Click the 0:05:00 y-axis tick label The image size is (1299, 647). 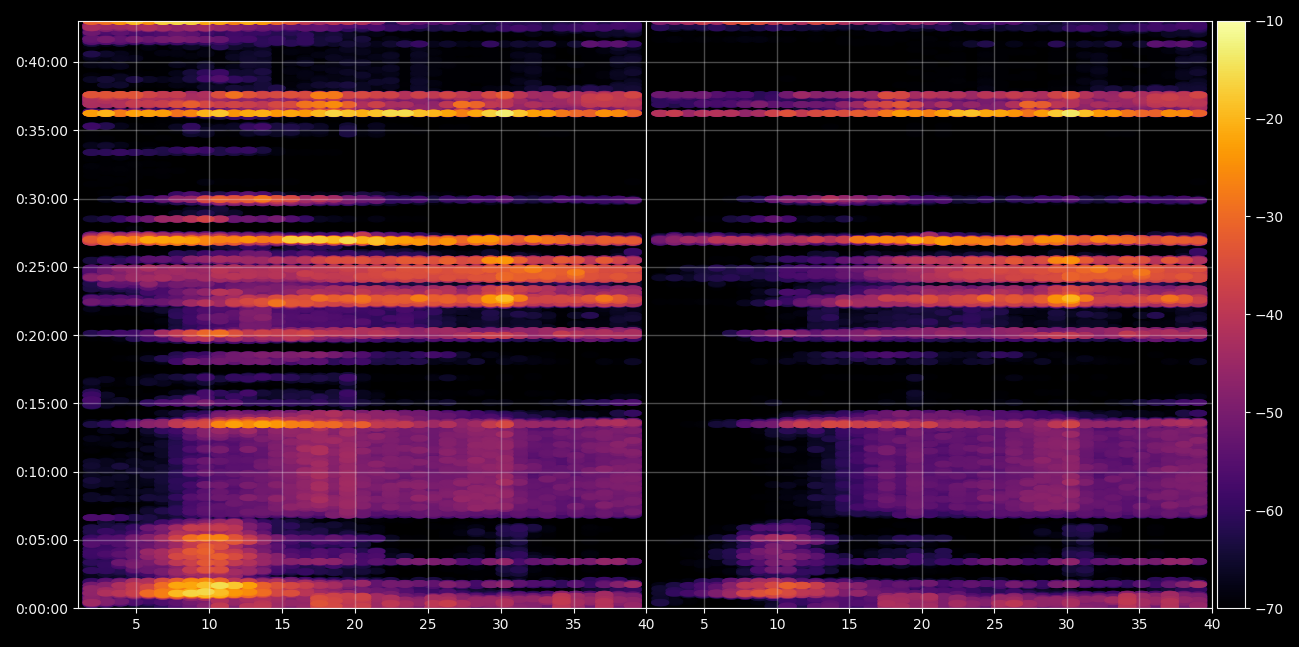click(41, 541)
